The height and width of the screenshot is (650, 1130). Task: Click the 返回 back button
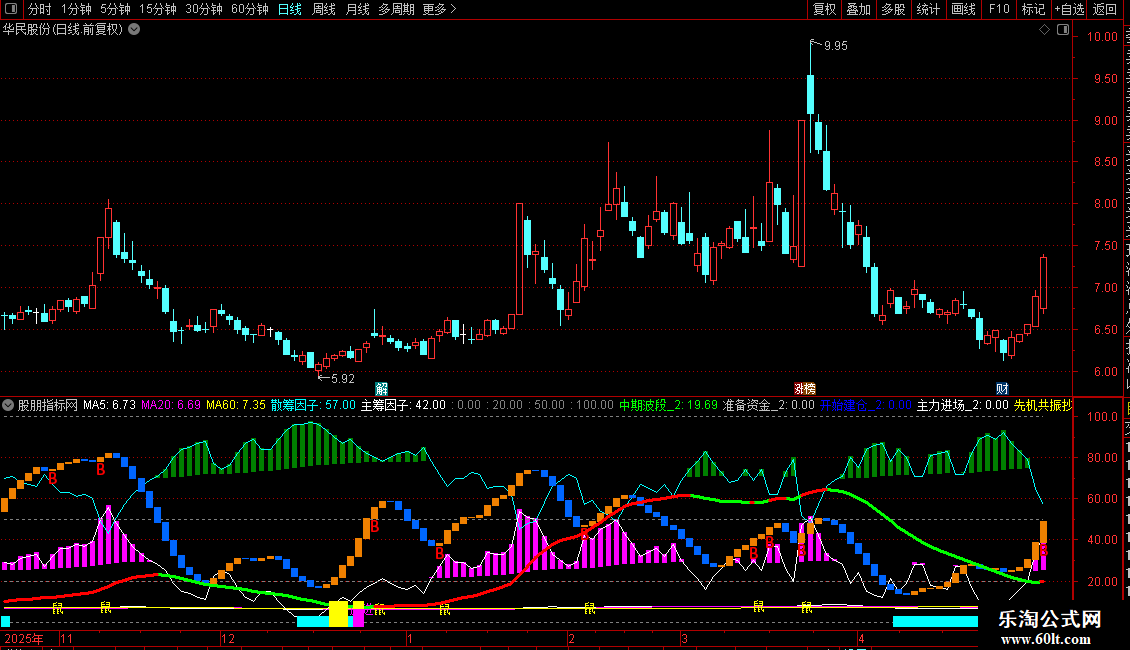1105,9
